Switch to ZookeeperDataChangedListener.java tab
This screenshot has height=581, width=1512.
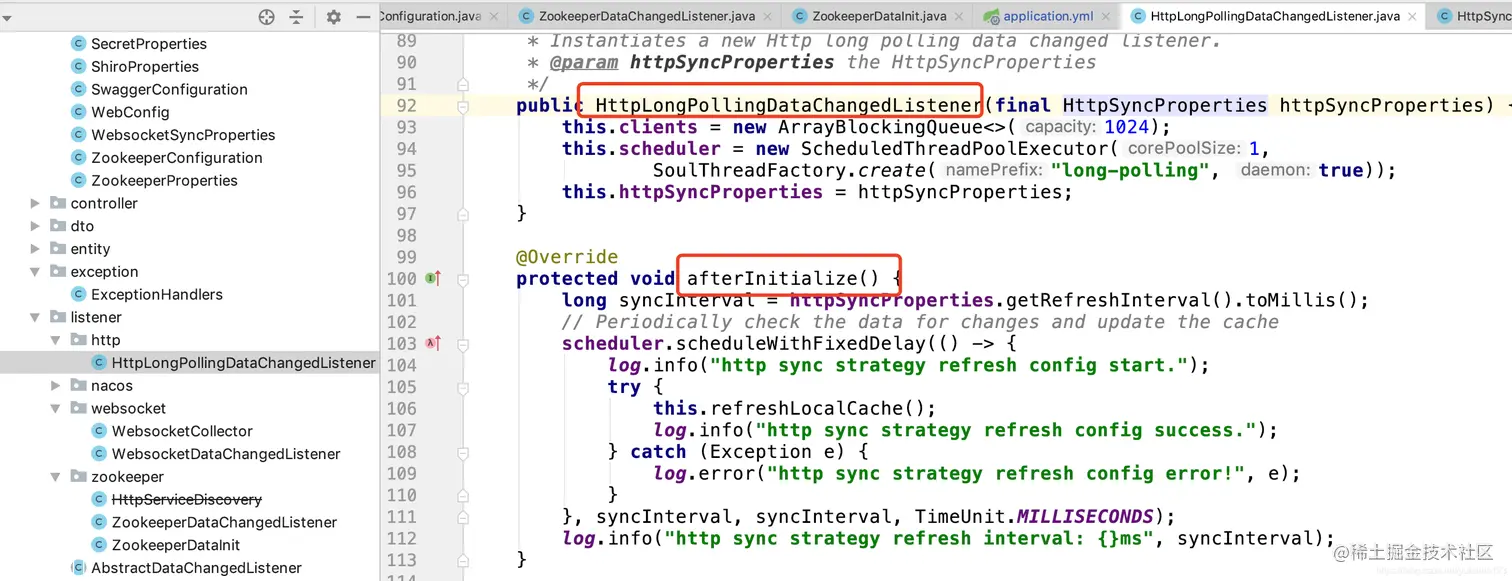tap(646, 16)
